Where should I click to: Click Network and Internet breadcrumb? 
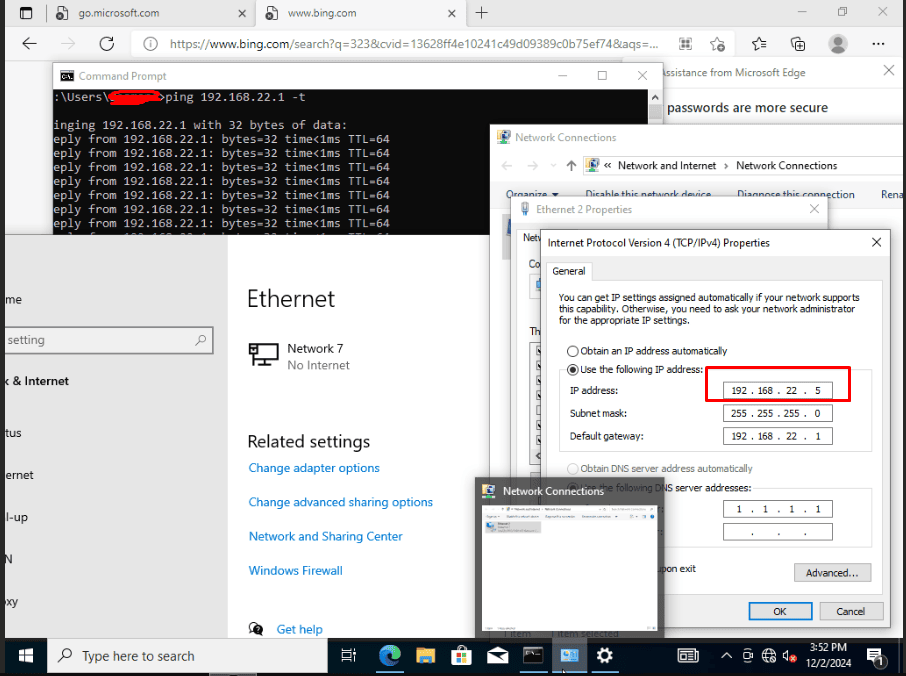click(x=667, y=166)
